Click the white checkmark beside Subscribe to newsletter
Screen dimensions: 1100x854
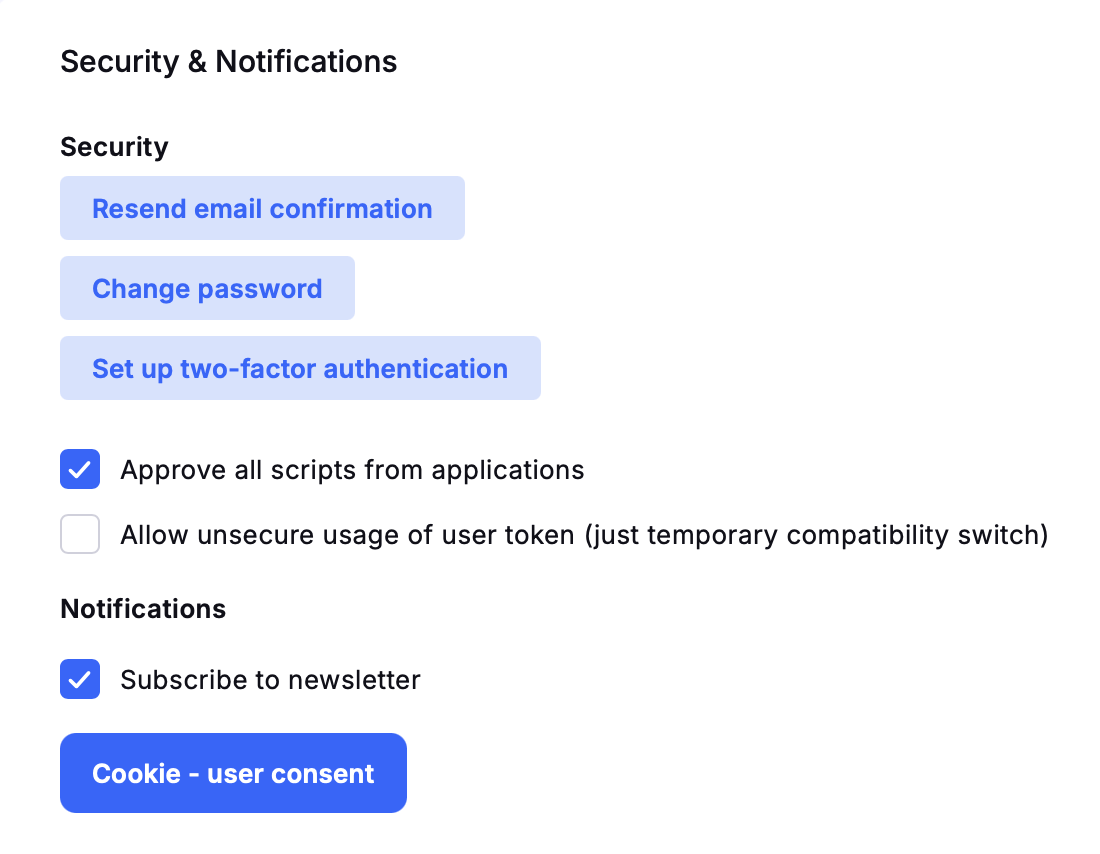(80, 680)
